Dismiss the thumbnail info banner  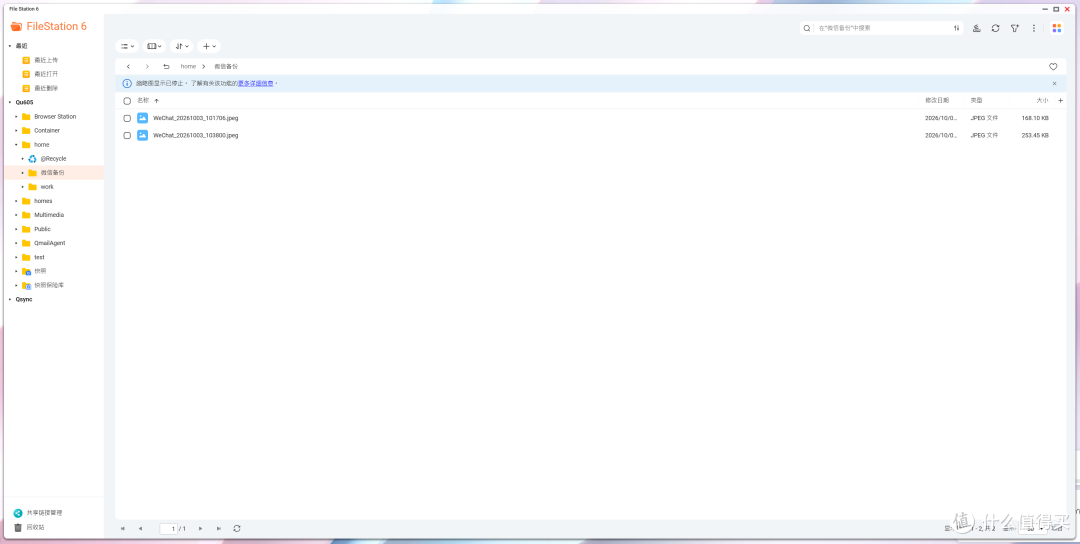[x=1054, y=83]
